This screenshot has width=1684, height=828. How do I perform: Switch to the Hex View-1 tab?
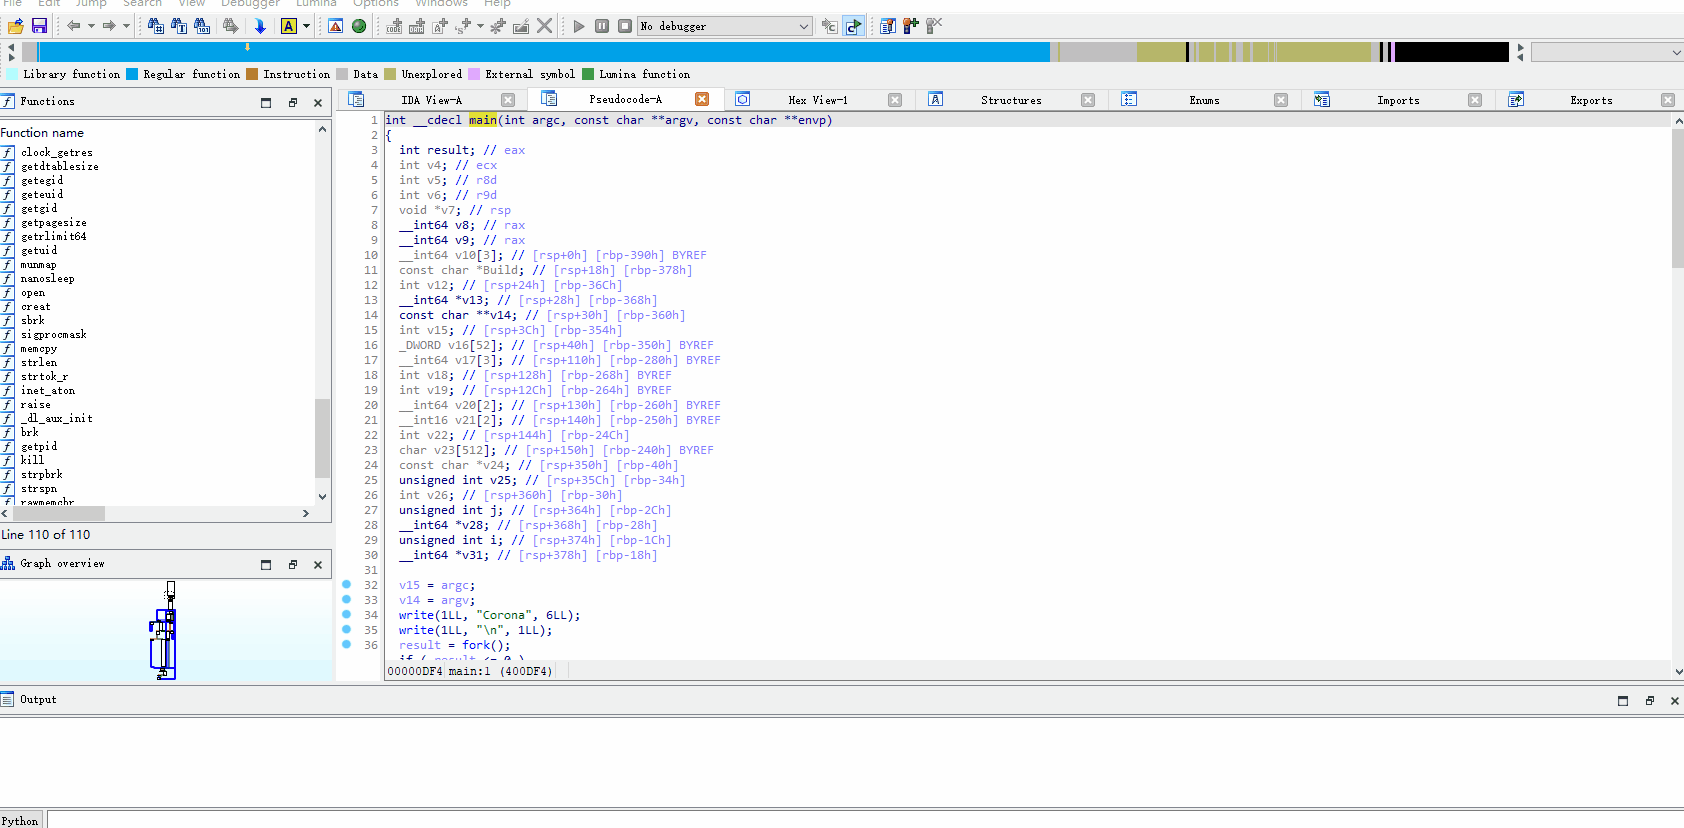point(817,100)
